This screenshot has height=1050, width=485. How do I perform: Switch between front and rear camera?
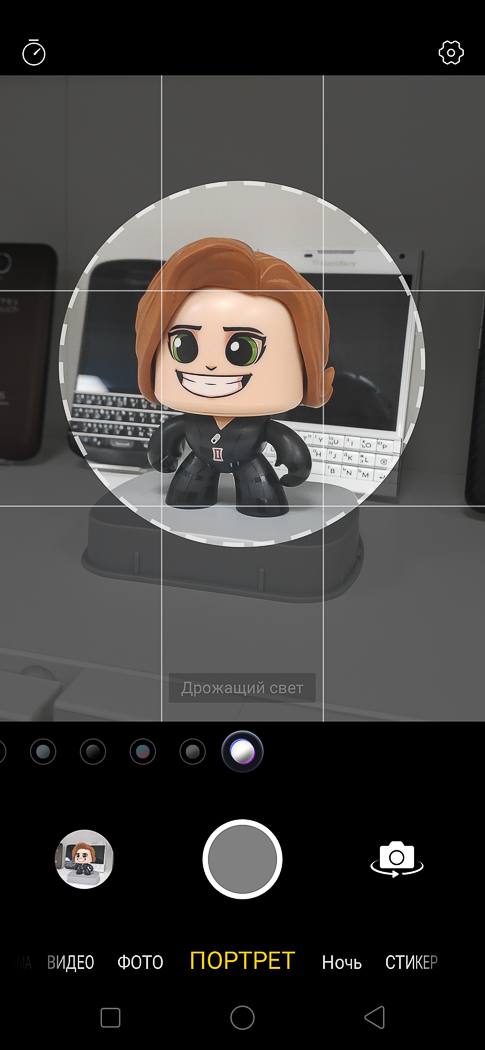[x=397, y=859]
